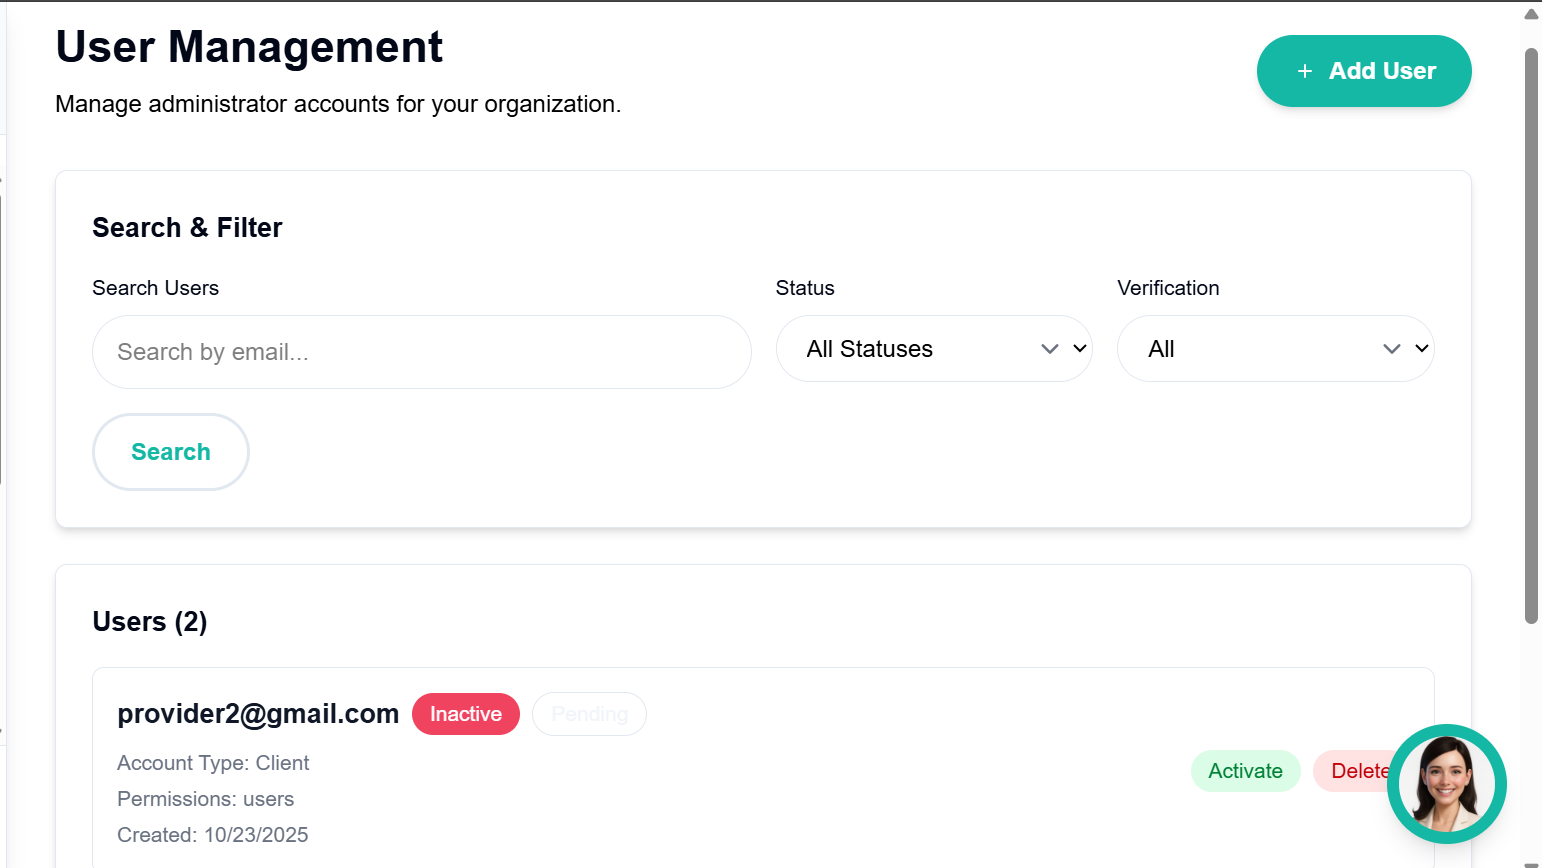
Task: Click the Status filter label
Action: tap(805, 288)
